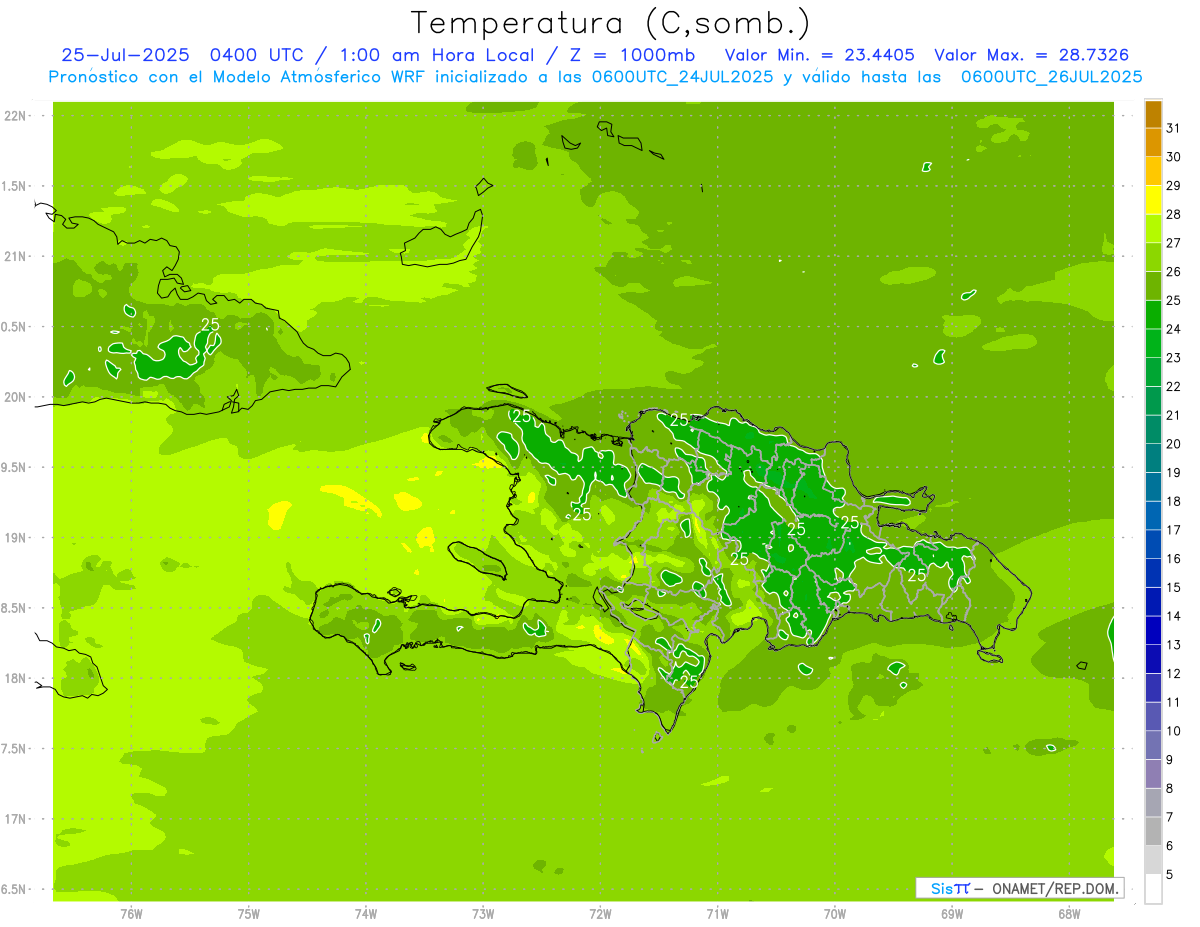Screen dimensions: 1200x927
Task: Click the '68W' longitude axis label
Action: tap(1069, 914)
